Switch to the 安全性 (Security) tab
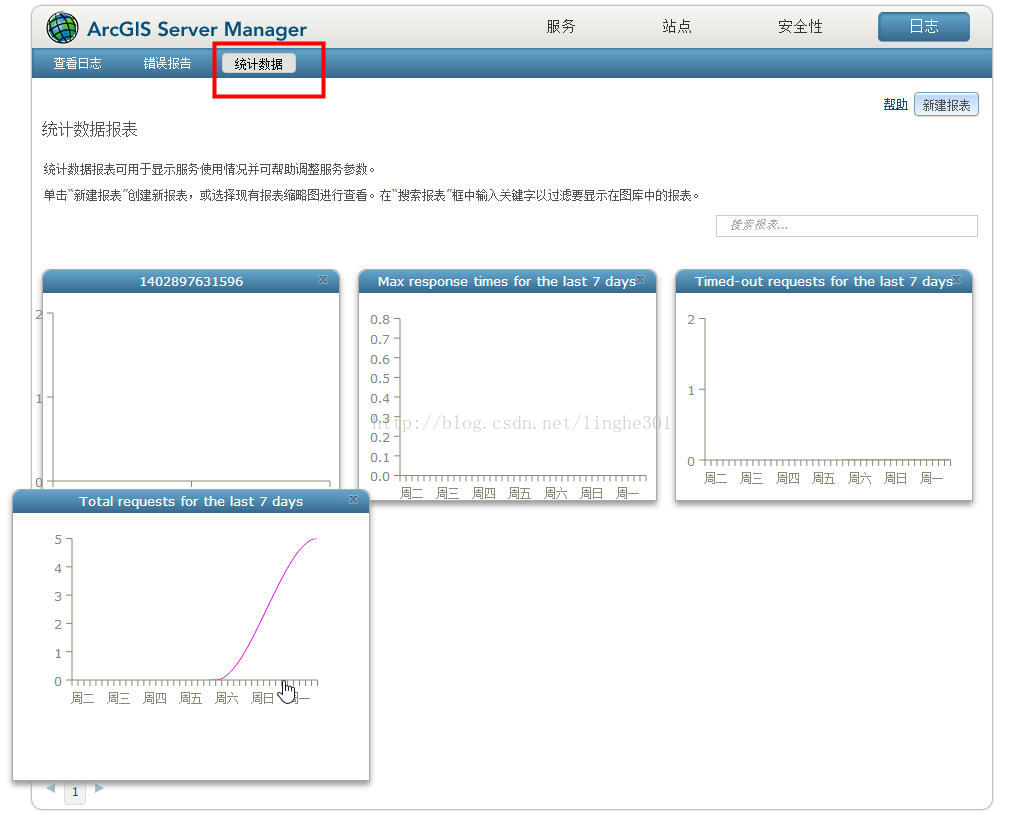Image resolution: width=1024 pixels, height=824 pixels. coord(800,27)
